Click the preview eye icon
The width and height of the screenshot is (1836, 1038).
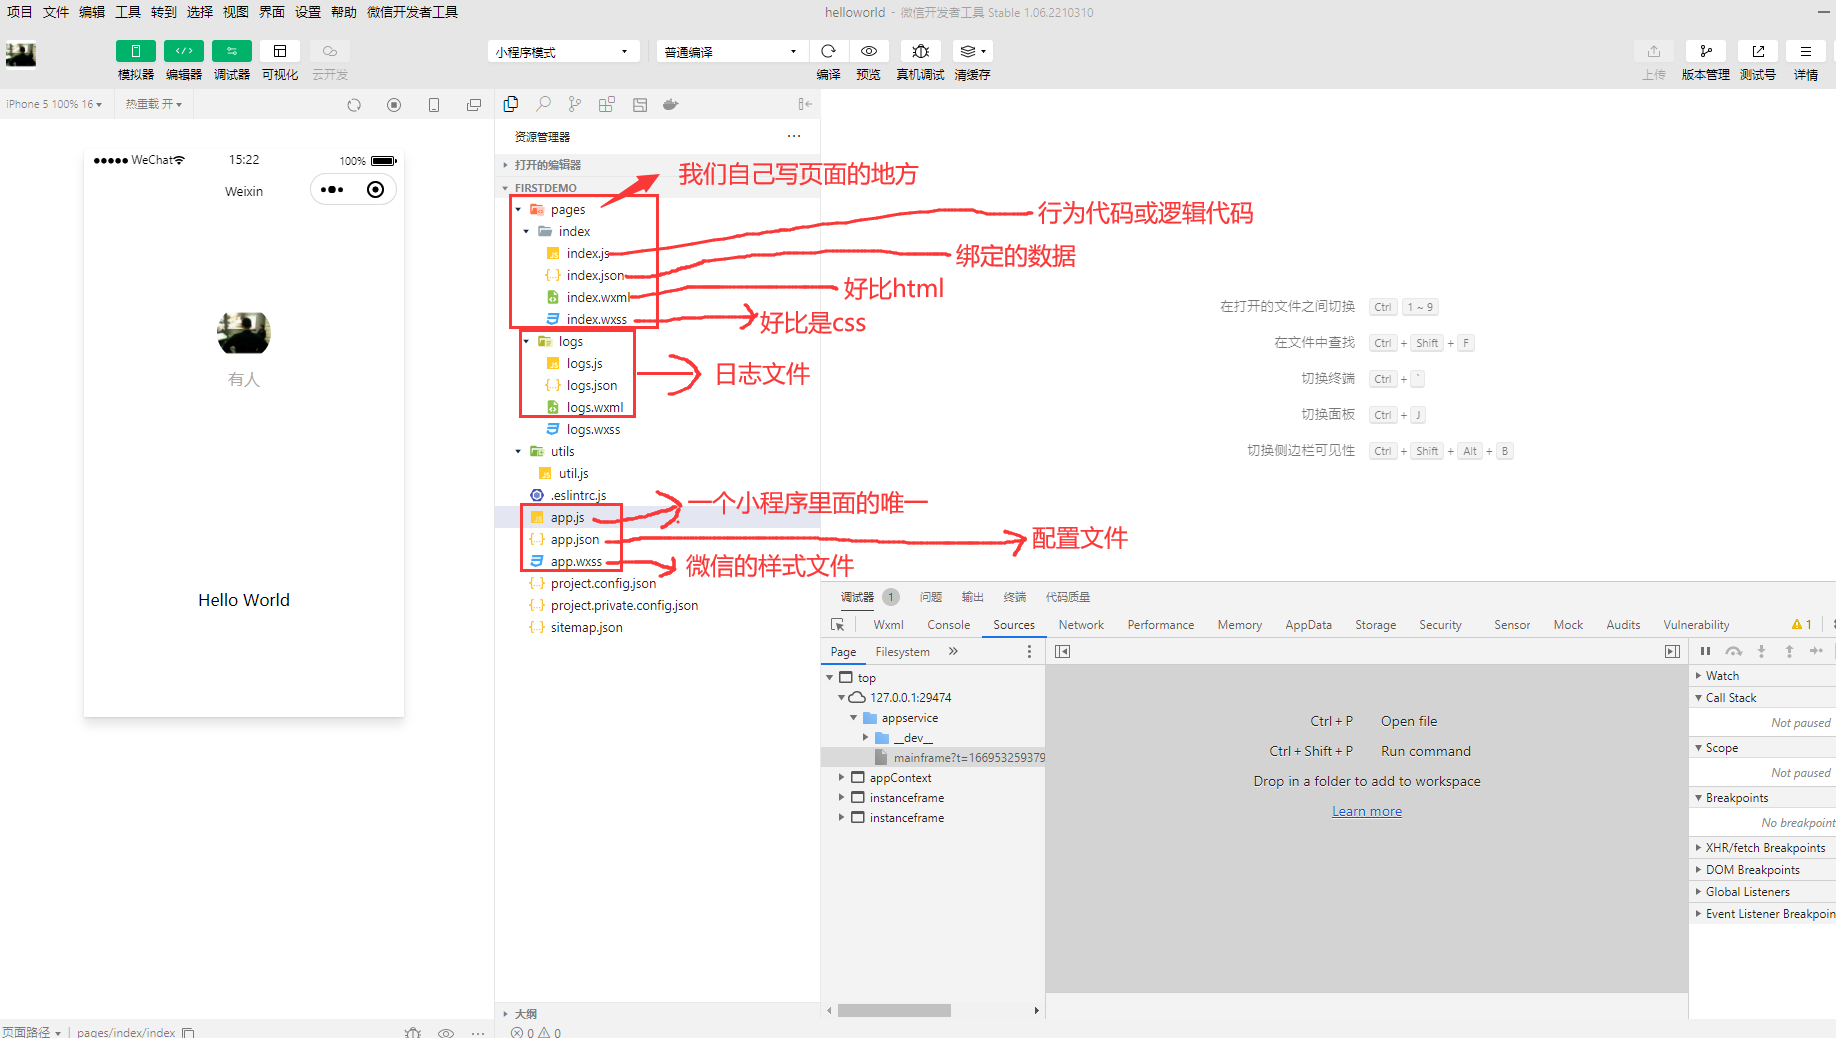click(869, 51)
